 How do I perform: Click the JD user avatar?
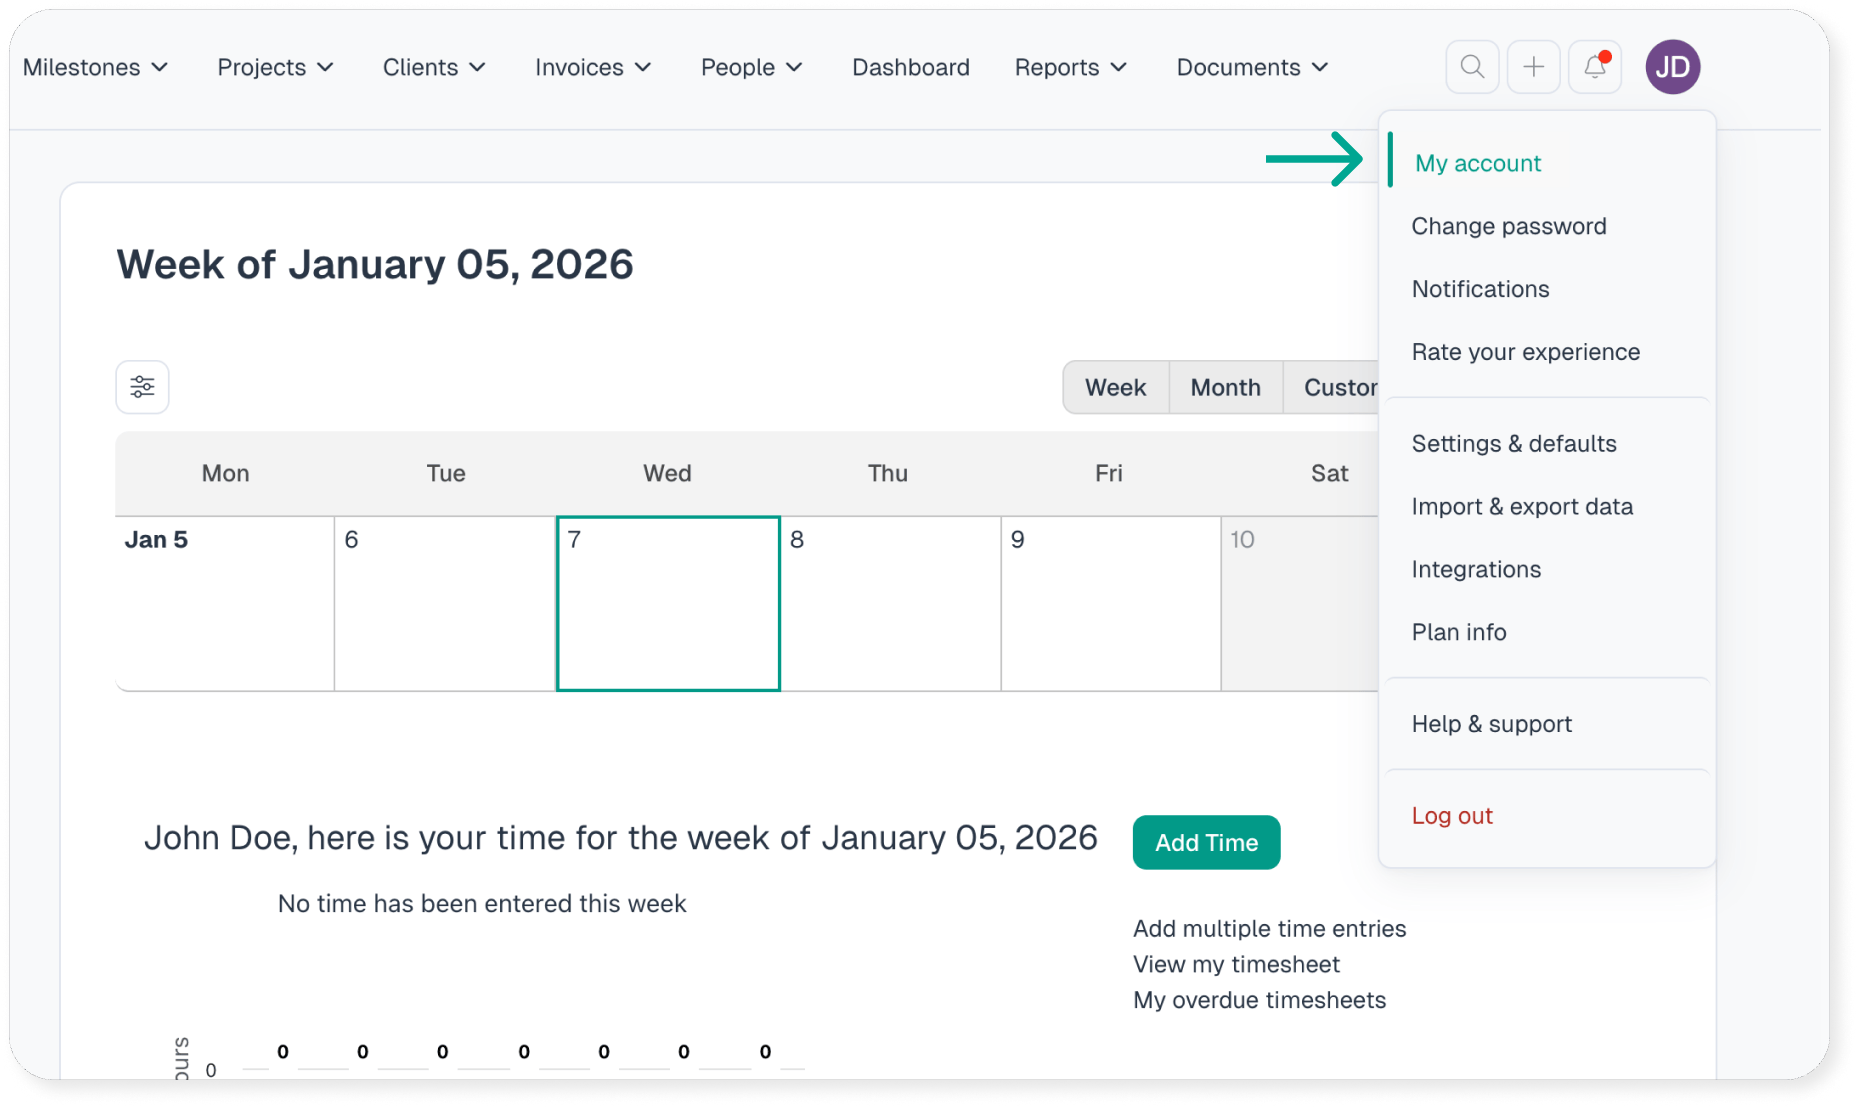click(1672, 67)
